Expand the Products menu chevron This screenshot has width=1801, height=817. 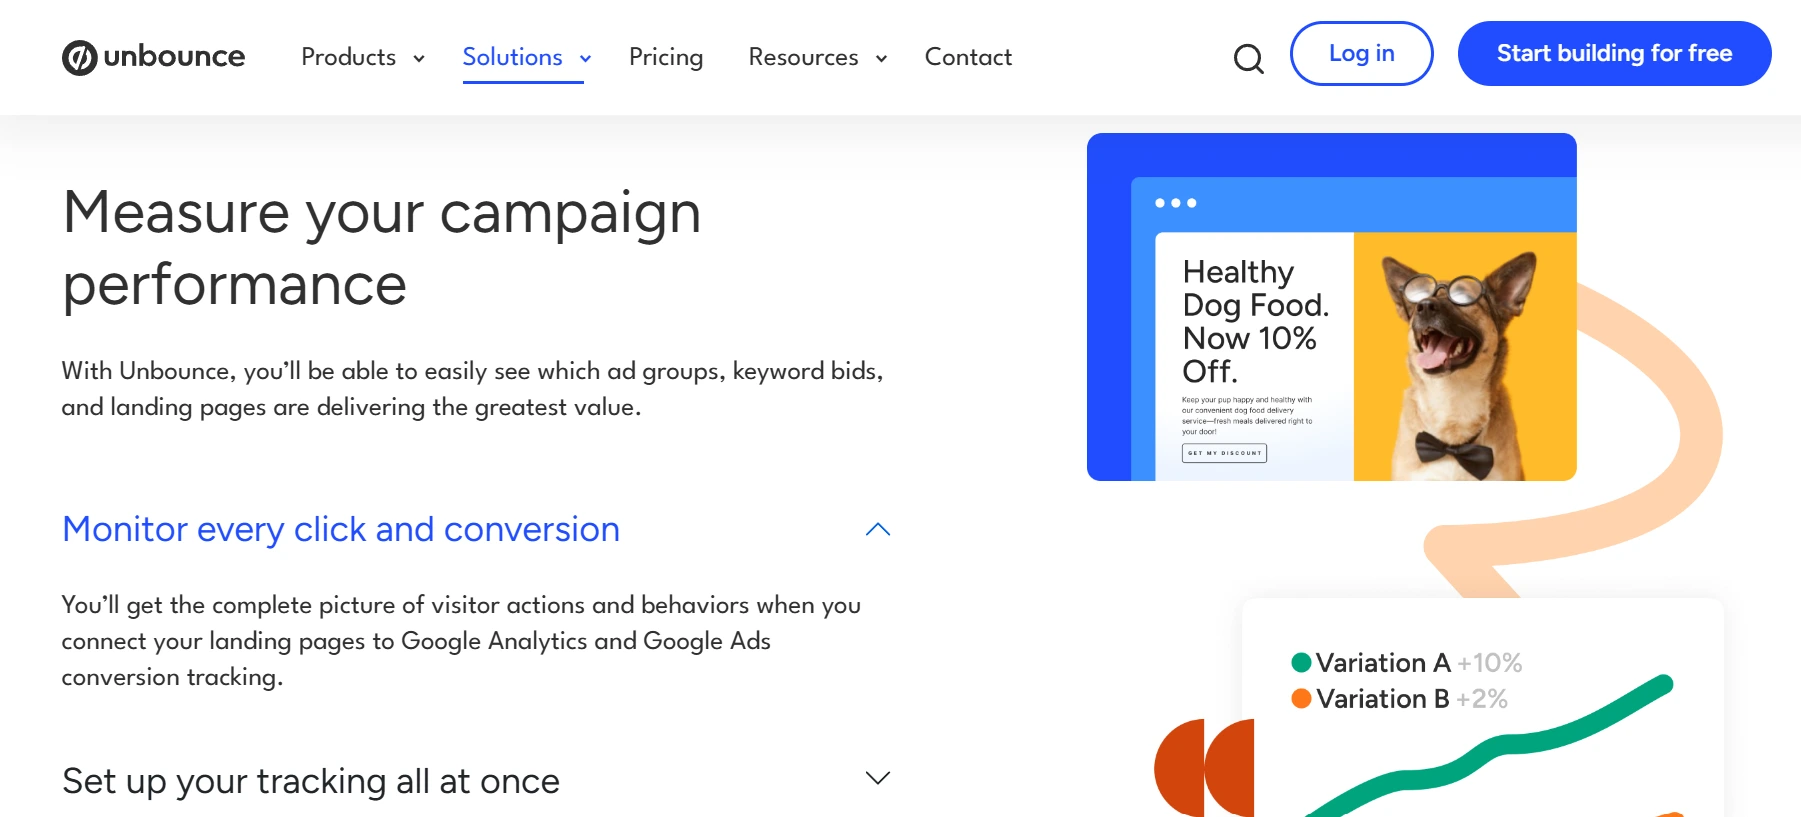[x=419, y=59]
